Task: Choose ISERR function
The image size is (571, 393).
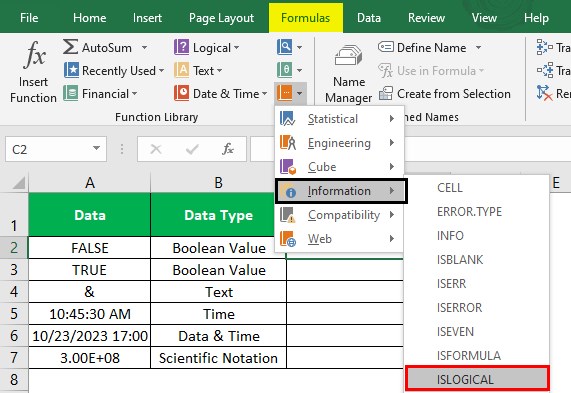Action: tap(477, 283)
